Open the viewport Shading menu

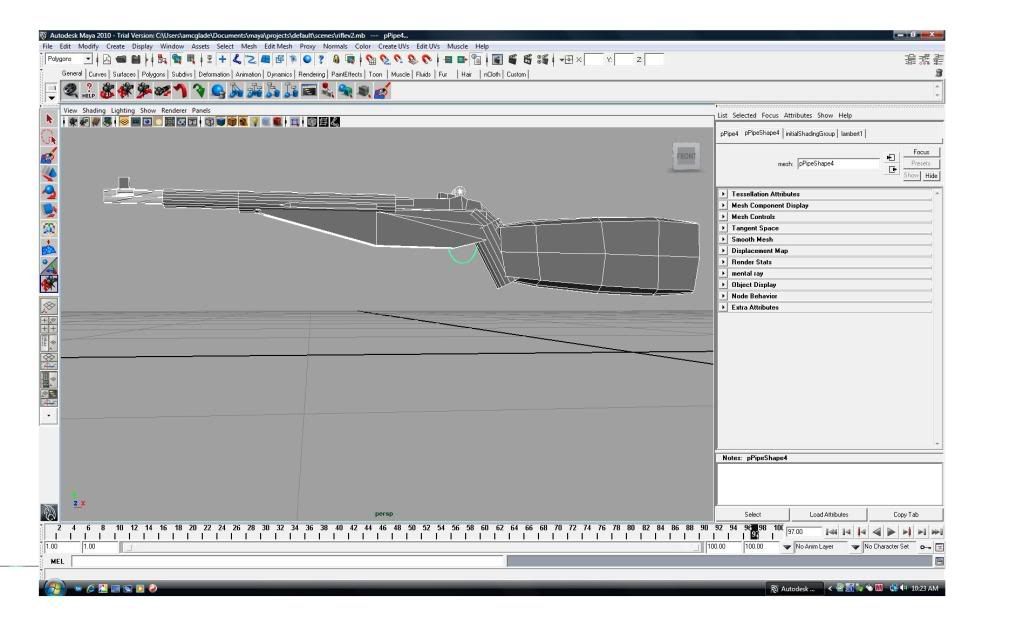click(93, 111)
